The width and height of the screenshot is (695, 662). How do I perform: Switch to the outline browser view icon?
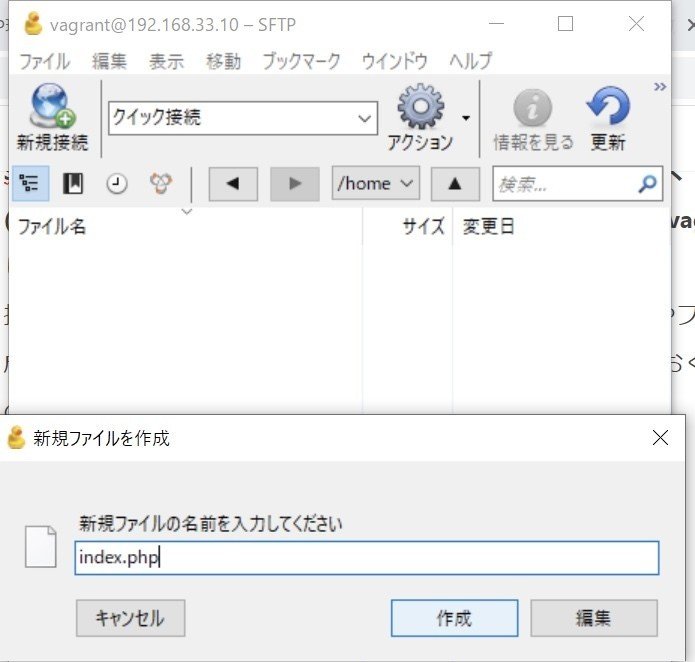point(31,183)
